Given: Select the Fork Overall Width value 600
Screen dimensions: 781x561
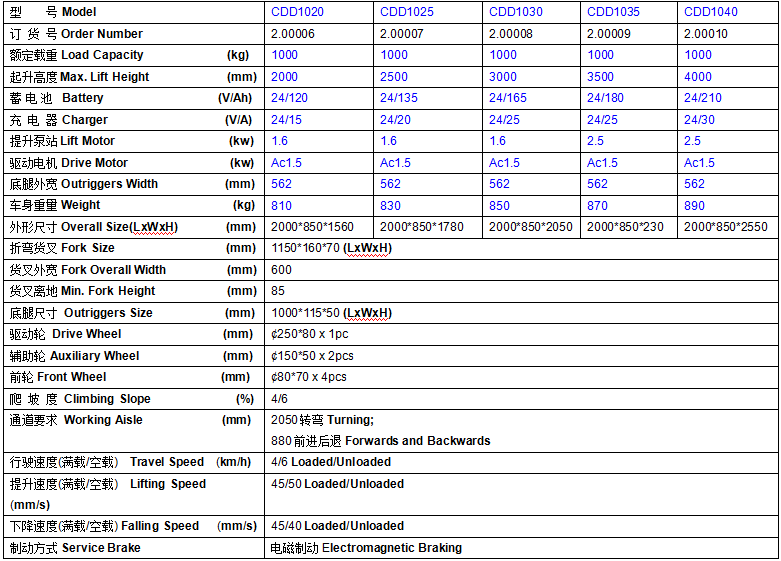Looking at the screenshot, I should (x=281, y=270).
